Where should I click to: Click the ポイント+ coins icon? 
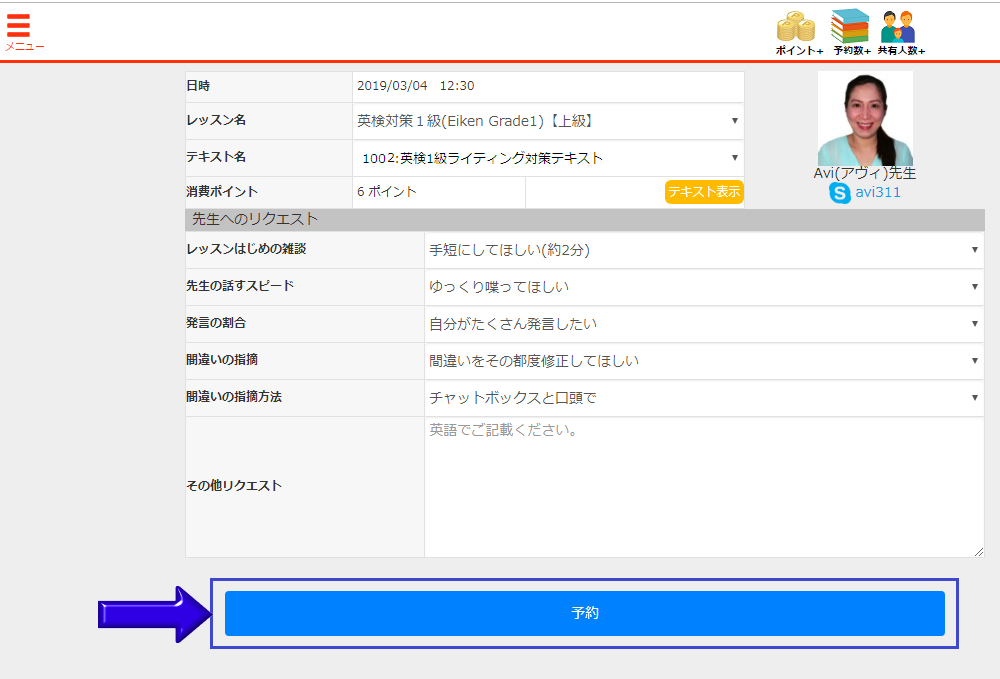tap(796, 28)
